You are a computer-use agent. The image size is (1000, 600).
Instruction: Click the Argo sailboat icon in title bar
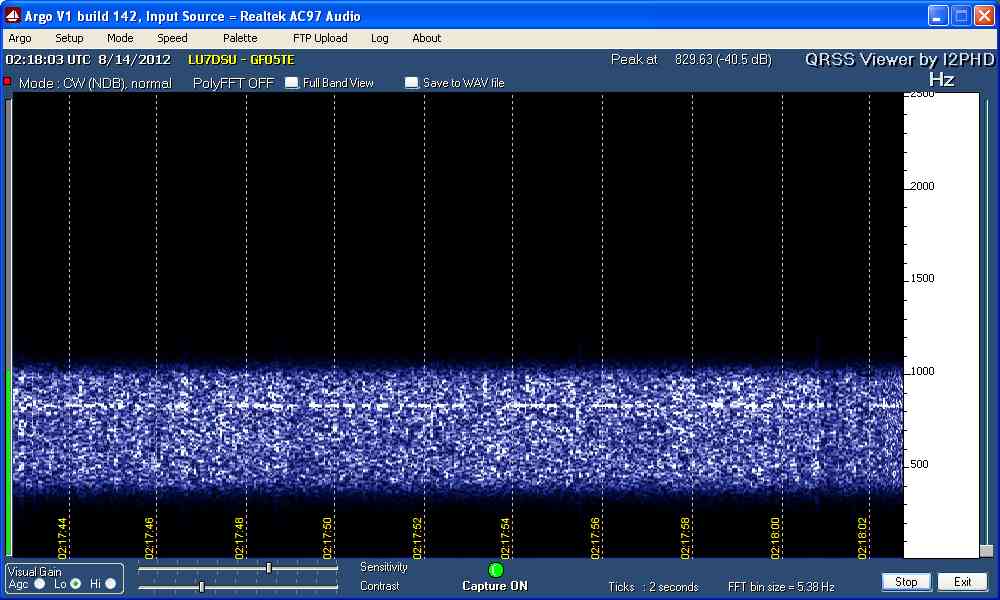point(12,15)
